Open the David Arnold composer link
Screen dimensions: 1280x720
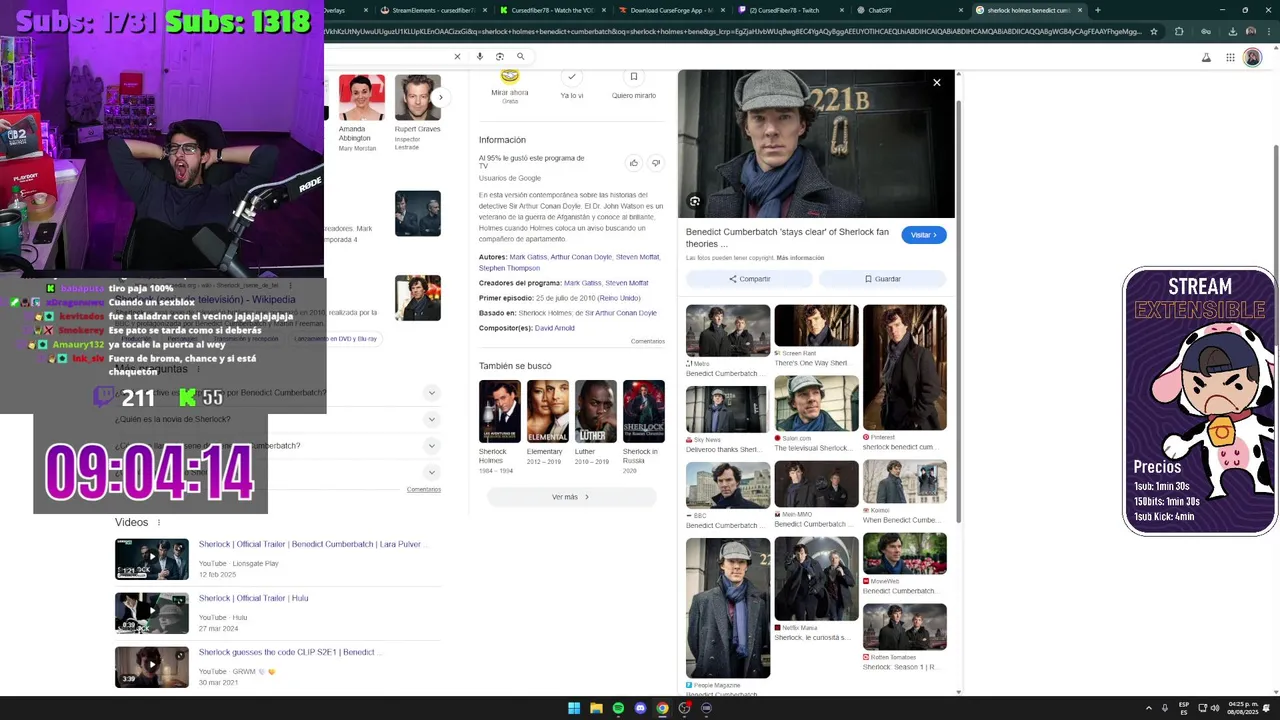pos(554,328)
